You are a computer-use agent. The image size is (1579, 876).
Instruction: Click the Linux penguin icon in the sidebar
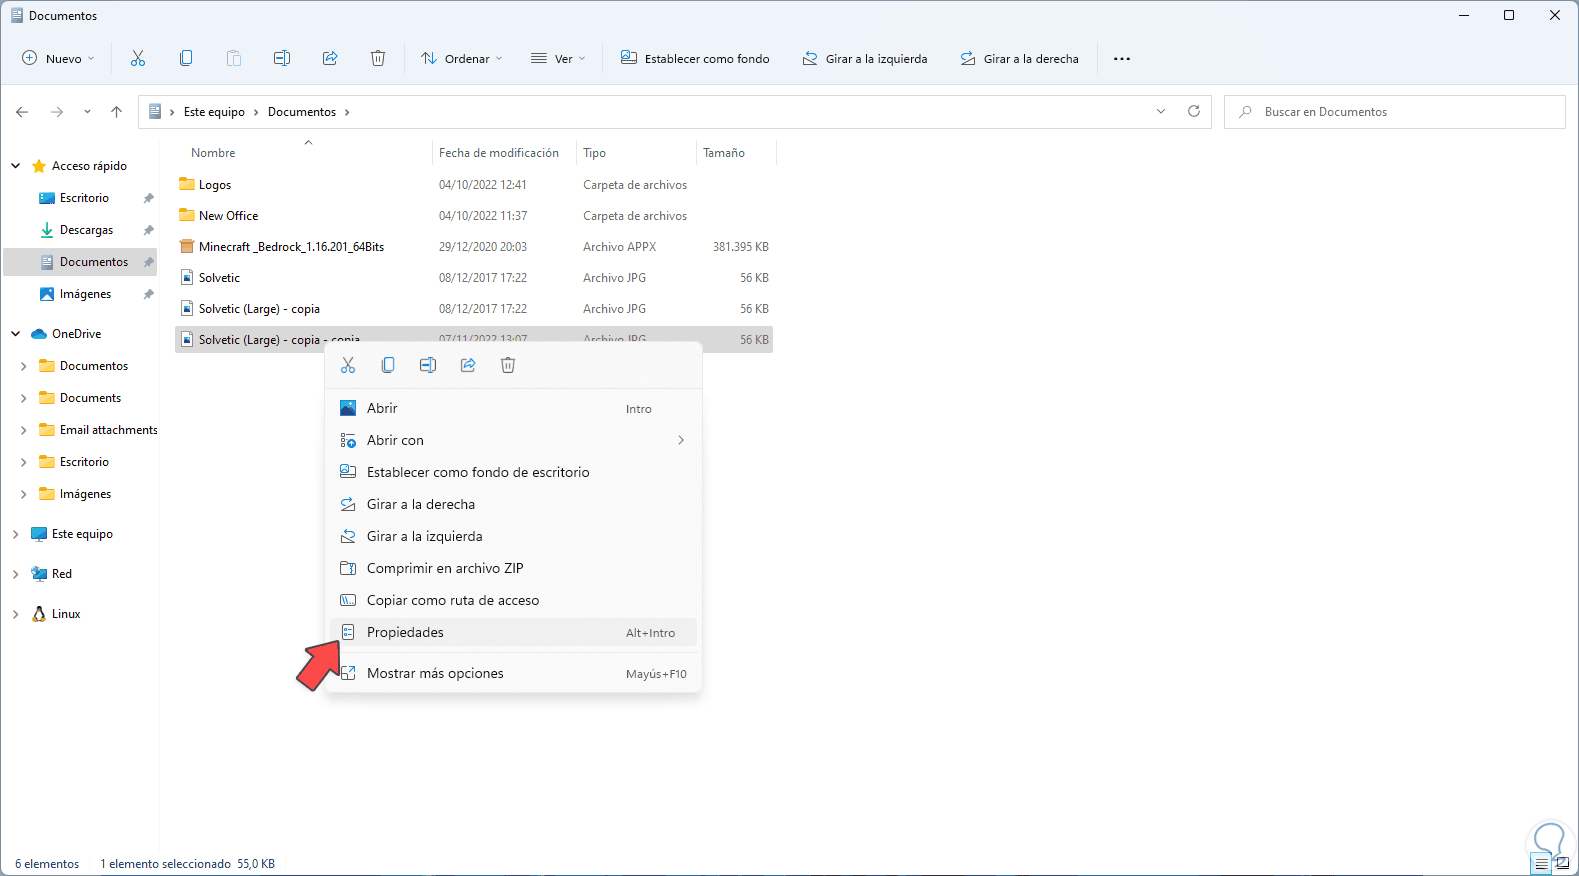[x=39, y=614]
